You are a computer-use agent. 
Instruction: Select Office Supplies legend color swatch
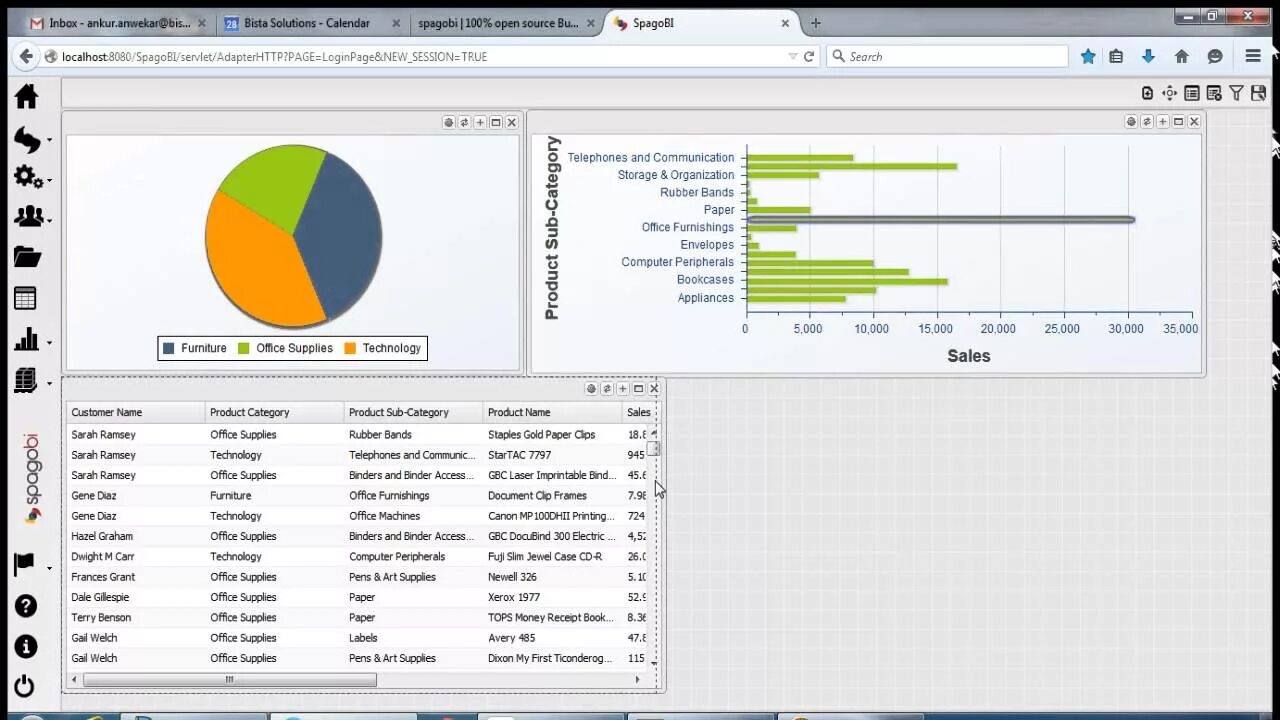click(244, 348)
